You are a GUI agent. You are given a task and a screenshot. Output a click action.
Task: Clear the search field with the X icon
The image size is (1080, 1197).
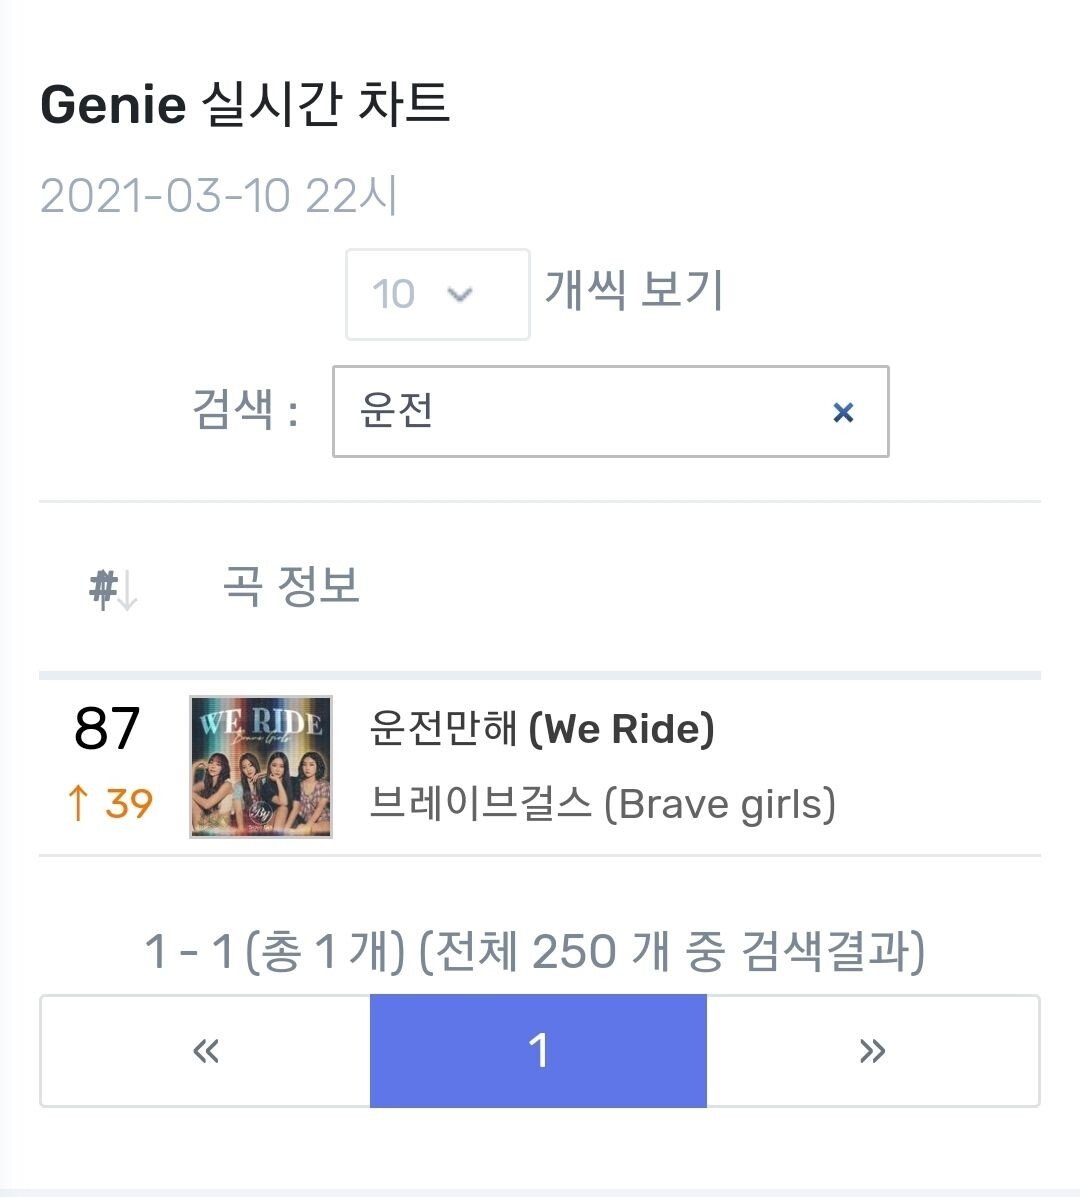tap(843, 412)
